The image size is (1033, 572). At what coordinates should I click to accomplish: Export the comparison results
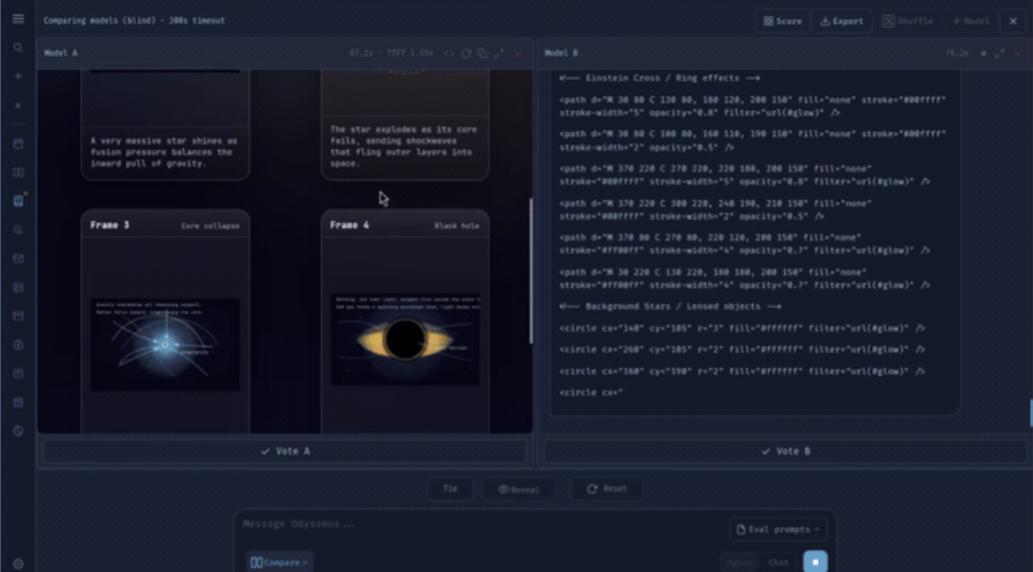click(841, 21)
